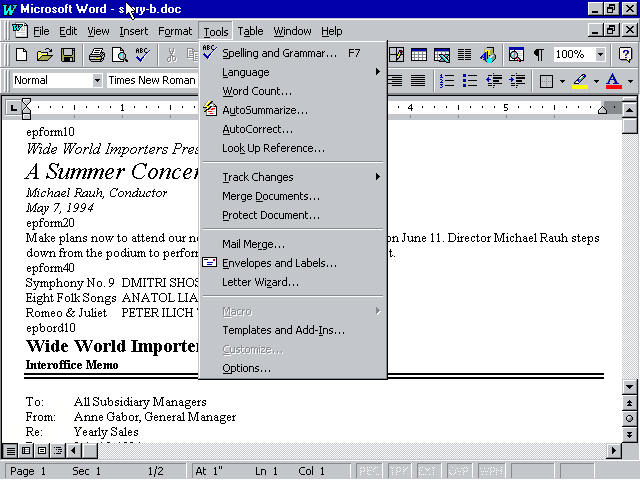Open the Window menu
Viewport: 640px width, 480px height.
[292, 31]
